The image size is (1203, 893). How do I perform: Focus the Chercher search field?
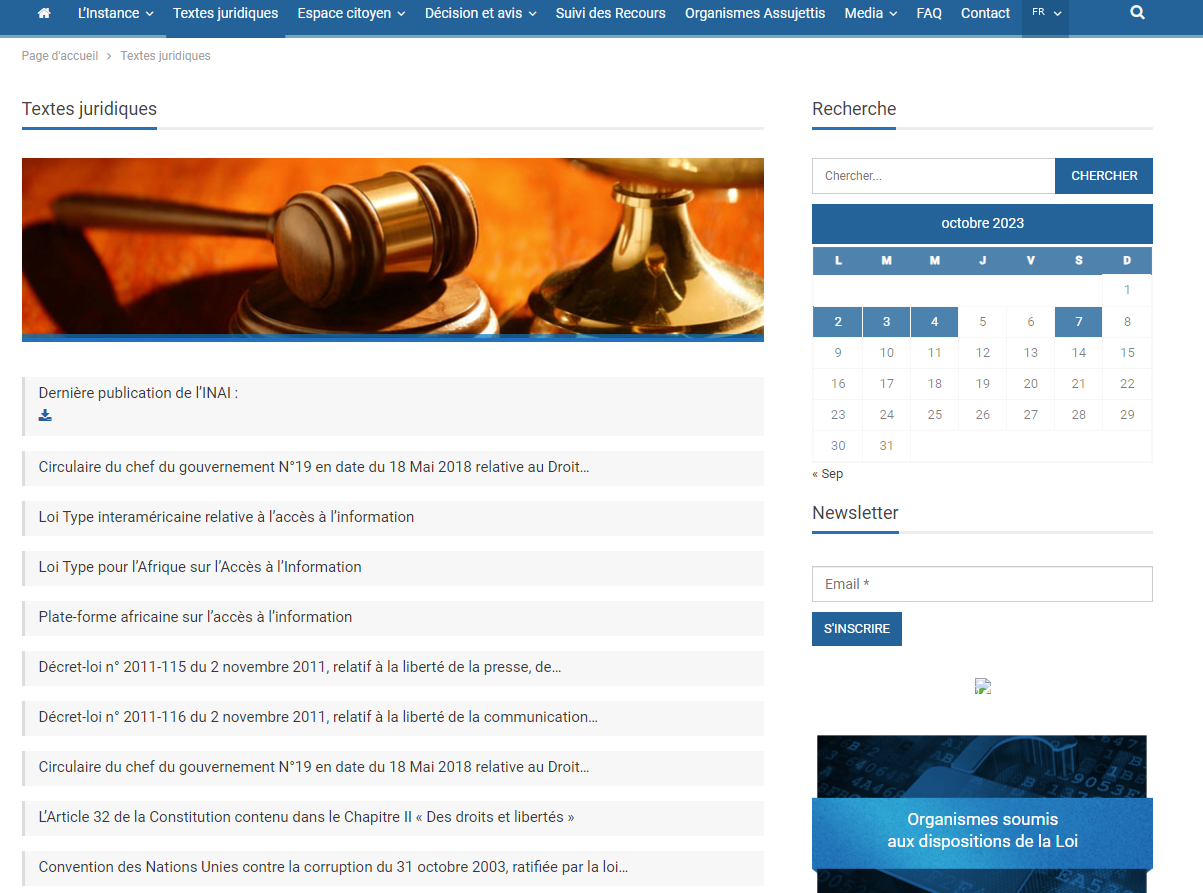point(933,176)
